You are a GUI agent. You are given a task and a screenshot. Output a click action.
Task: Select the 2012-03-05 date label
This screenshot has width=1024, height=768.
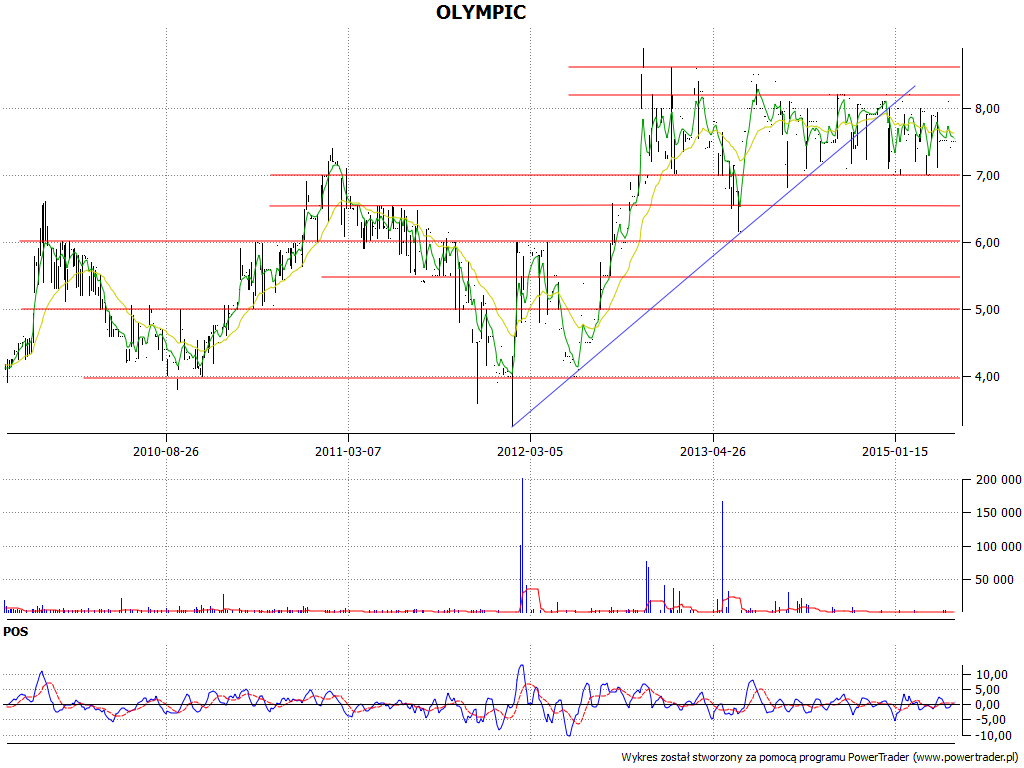530,451
